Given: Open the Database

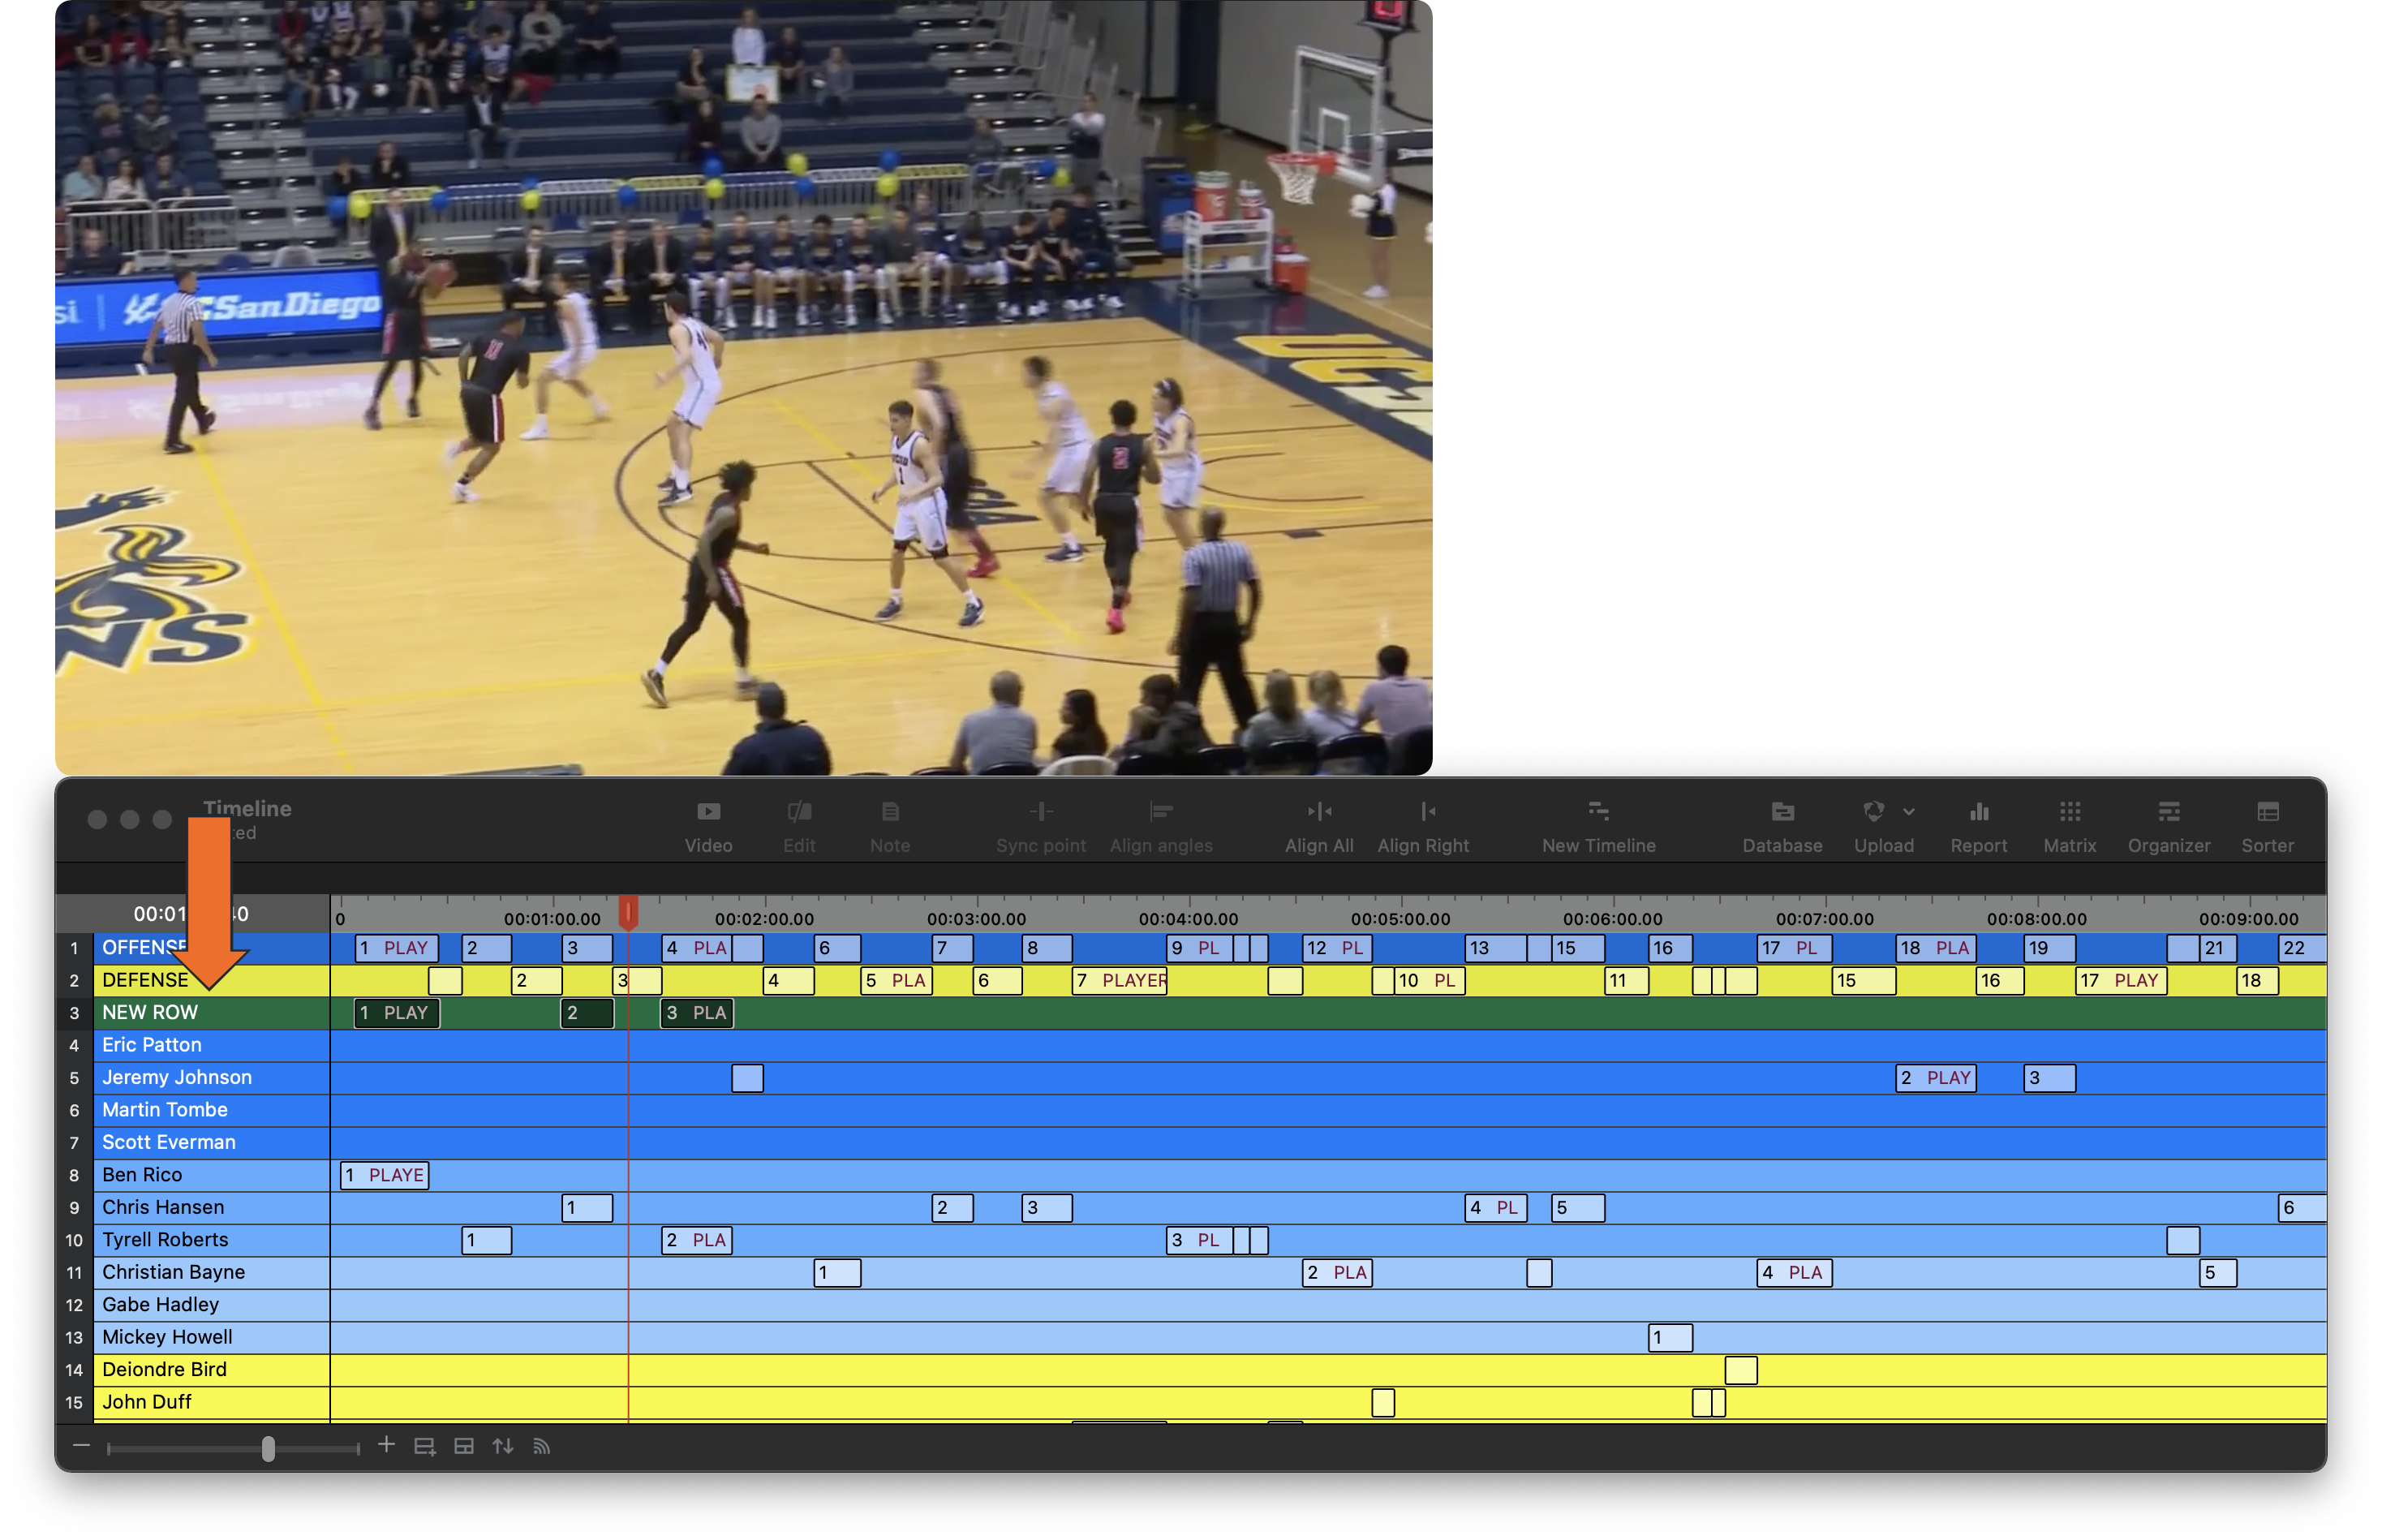Looking at the screenshot, I should (x=1781, y=820).
